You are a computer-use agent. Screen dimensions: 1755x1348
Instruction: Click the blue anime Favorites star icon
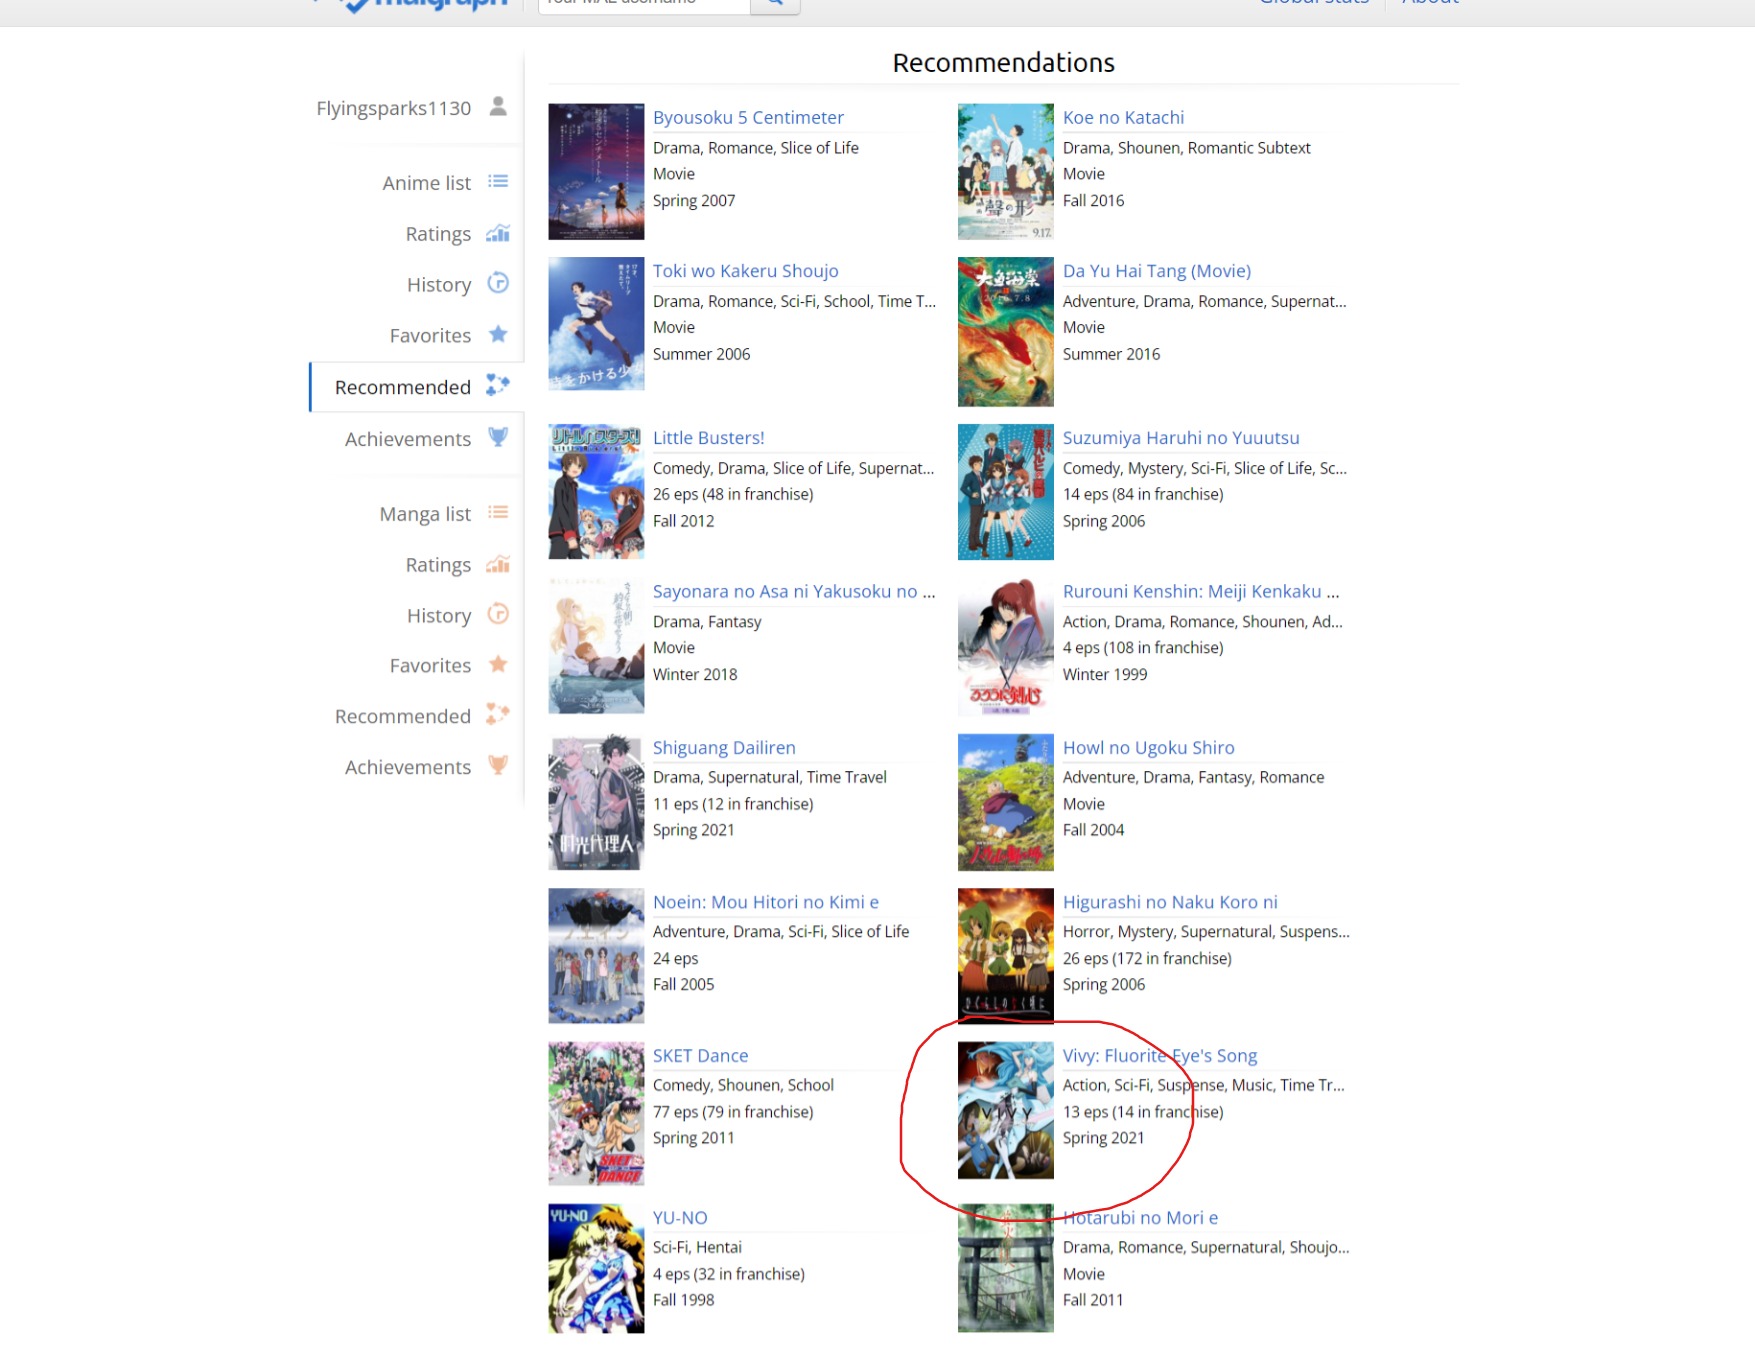(x=498, y=334)
